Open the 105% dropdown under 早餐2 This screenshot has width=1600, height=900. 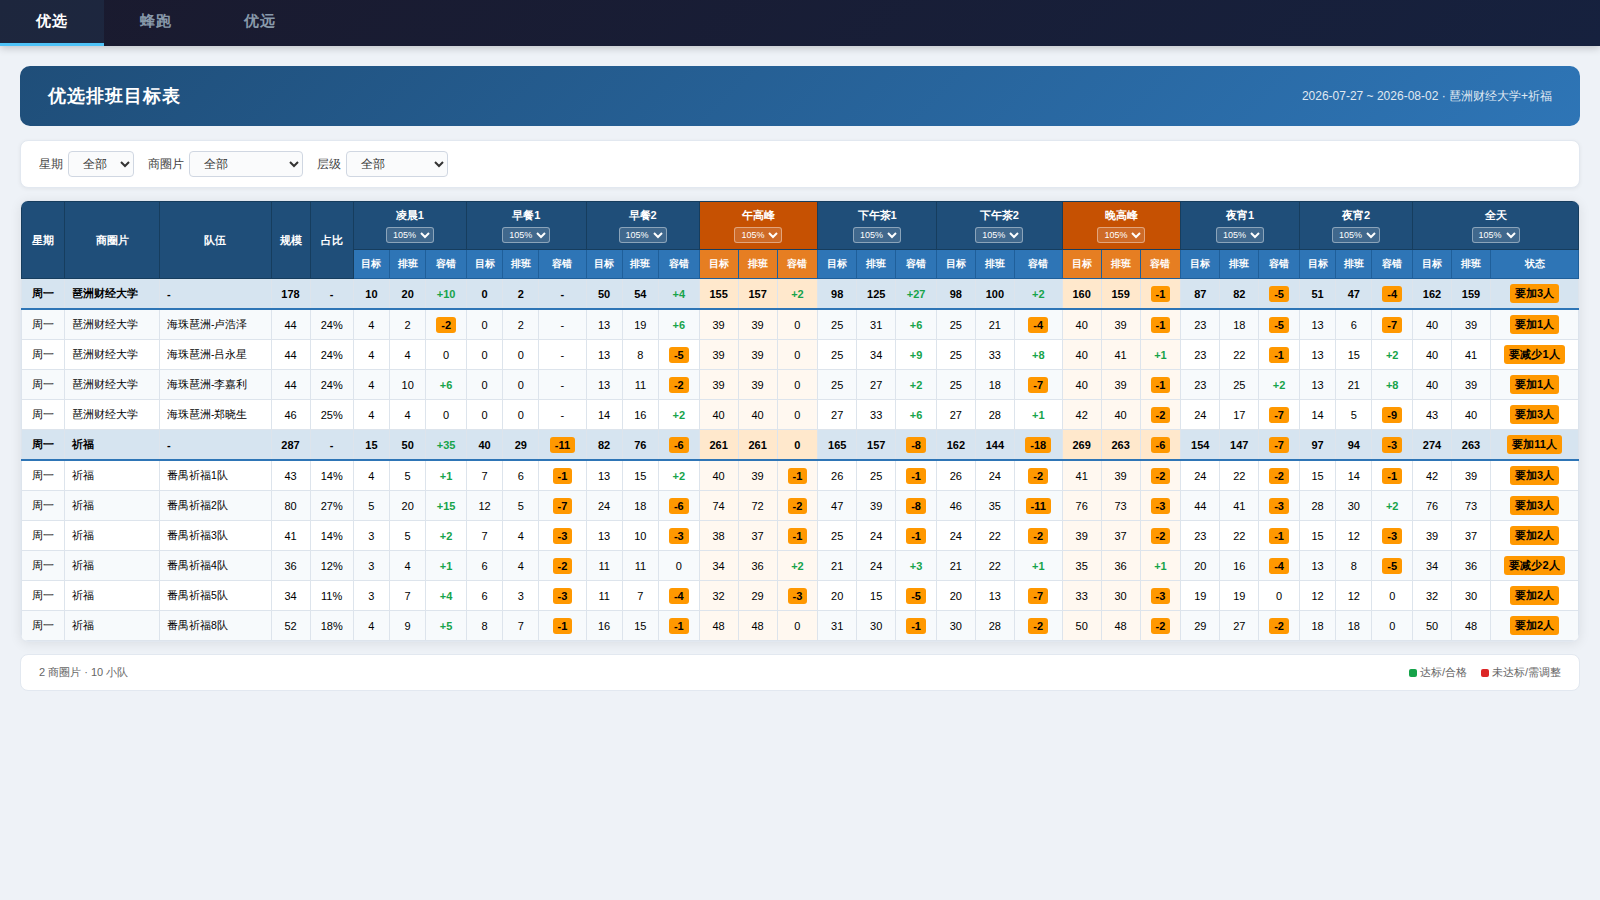point(643,235)
